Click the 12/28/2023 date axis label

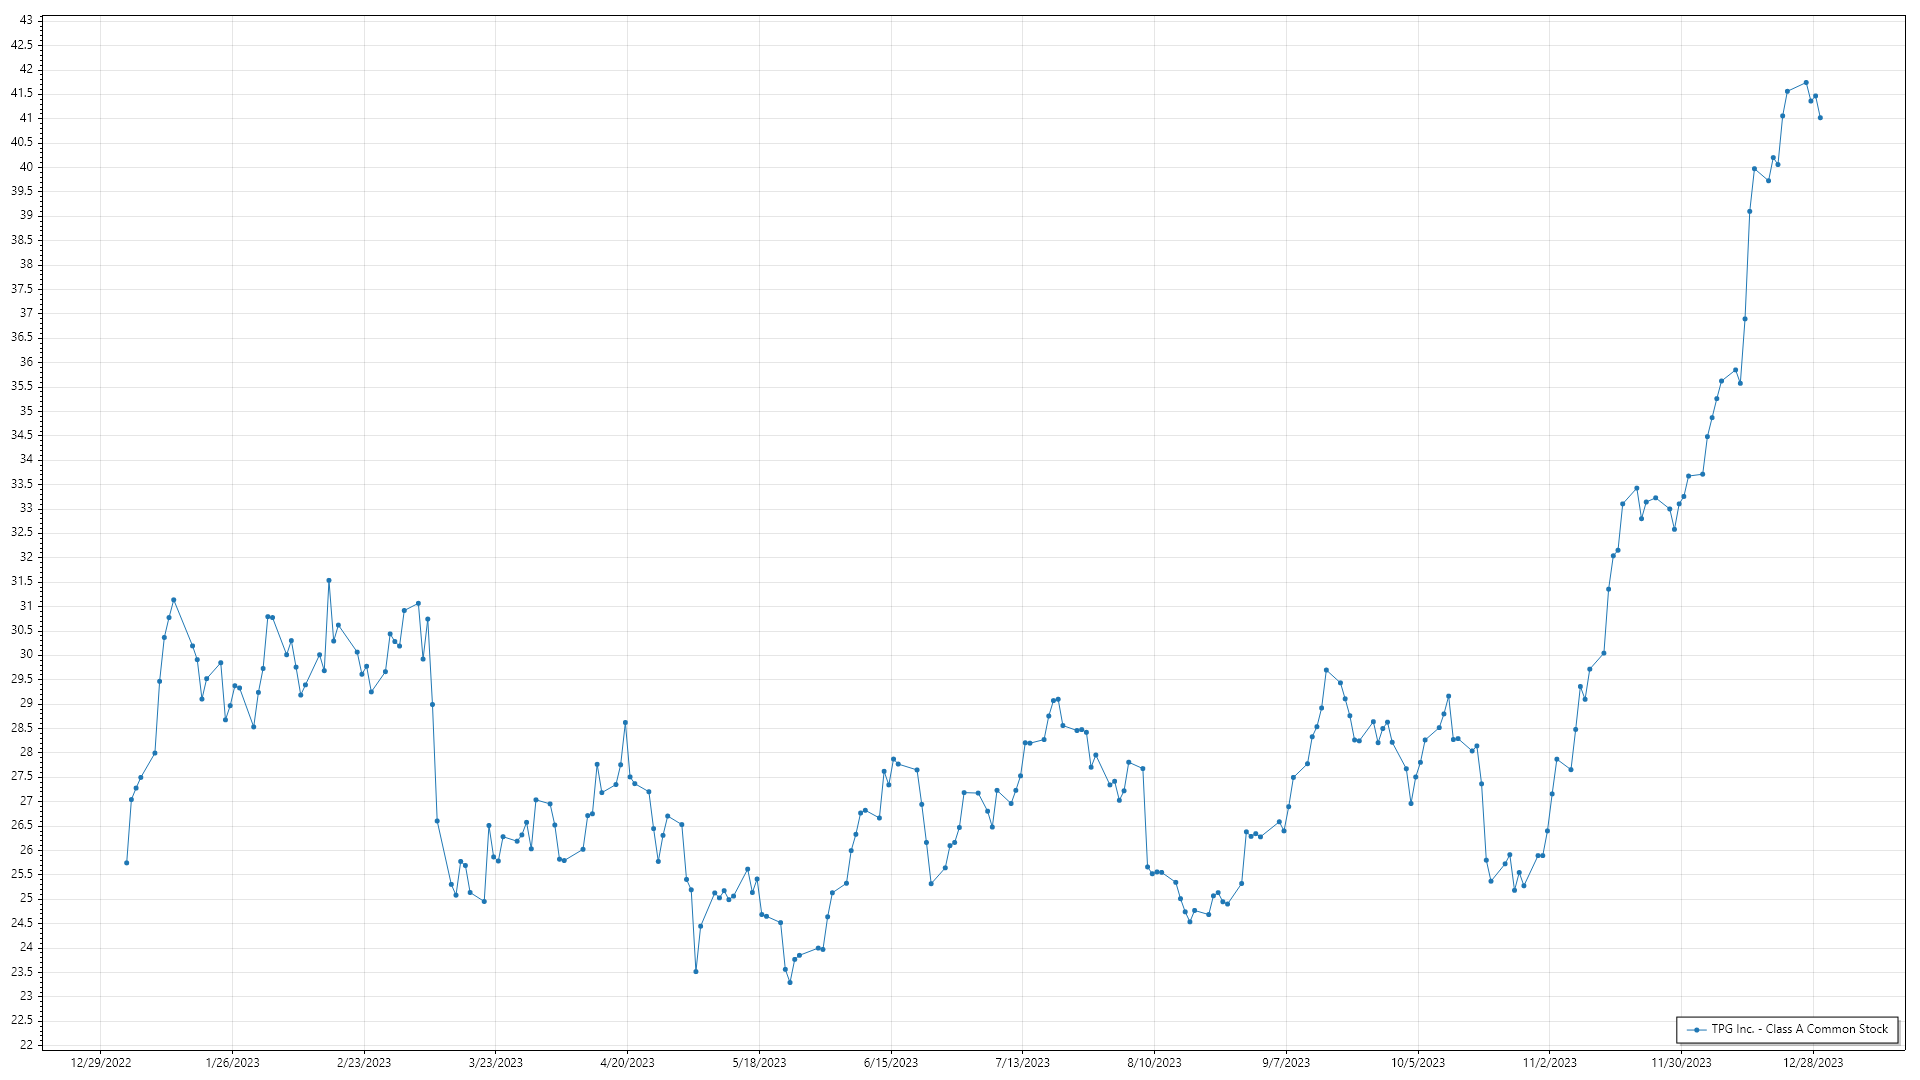pyautogui.click(x=1813, y=1062)
